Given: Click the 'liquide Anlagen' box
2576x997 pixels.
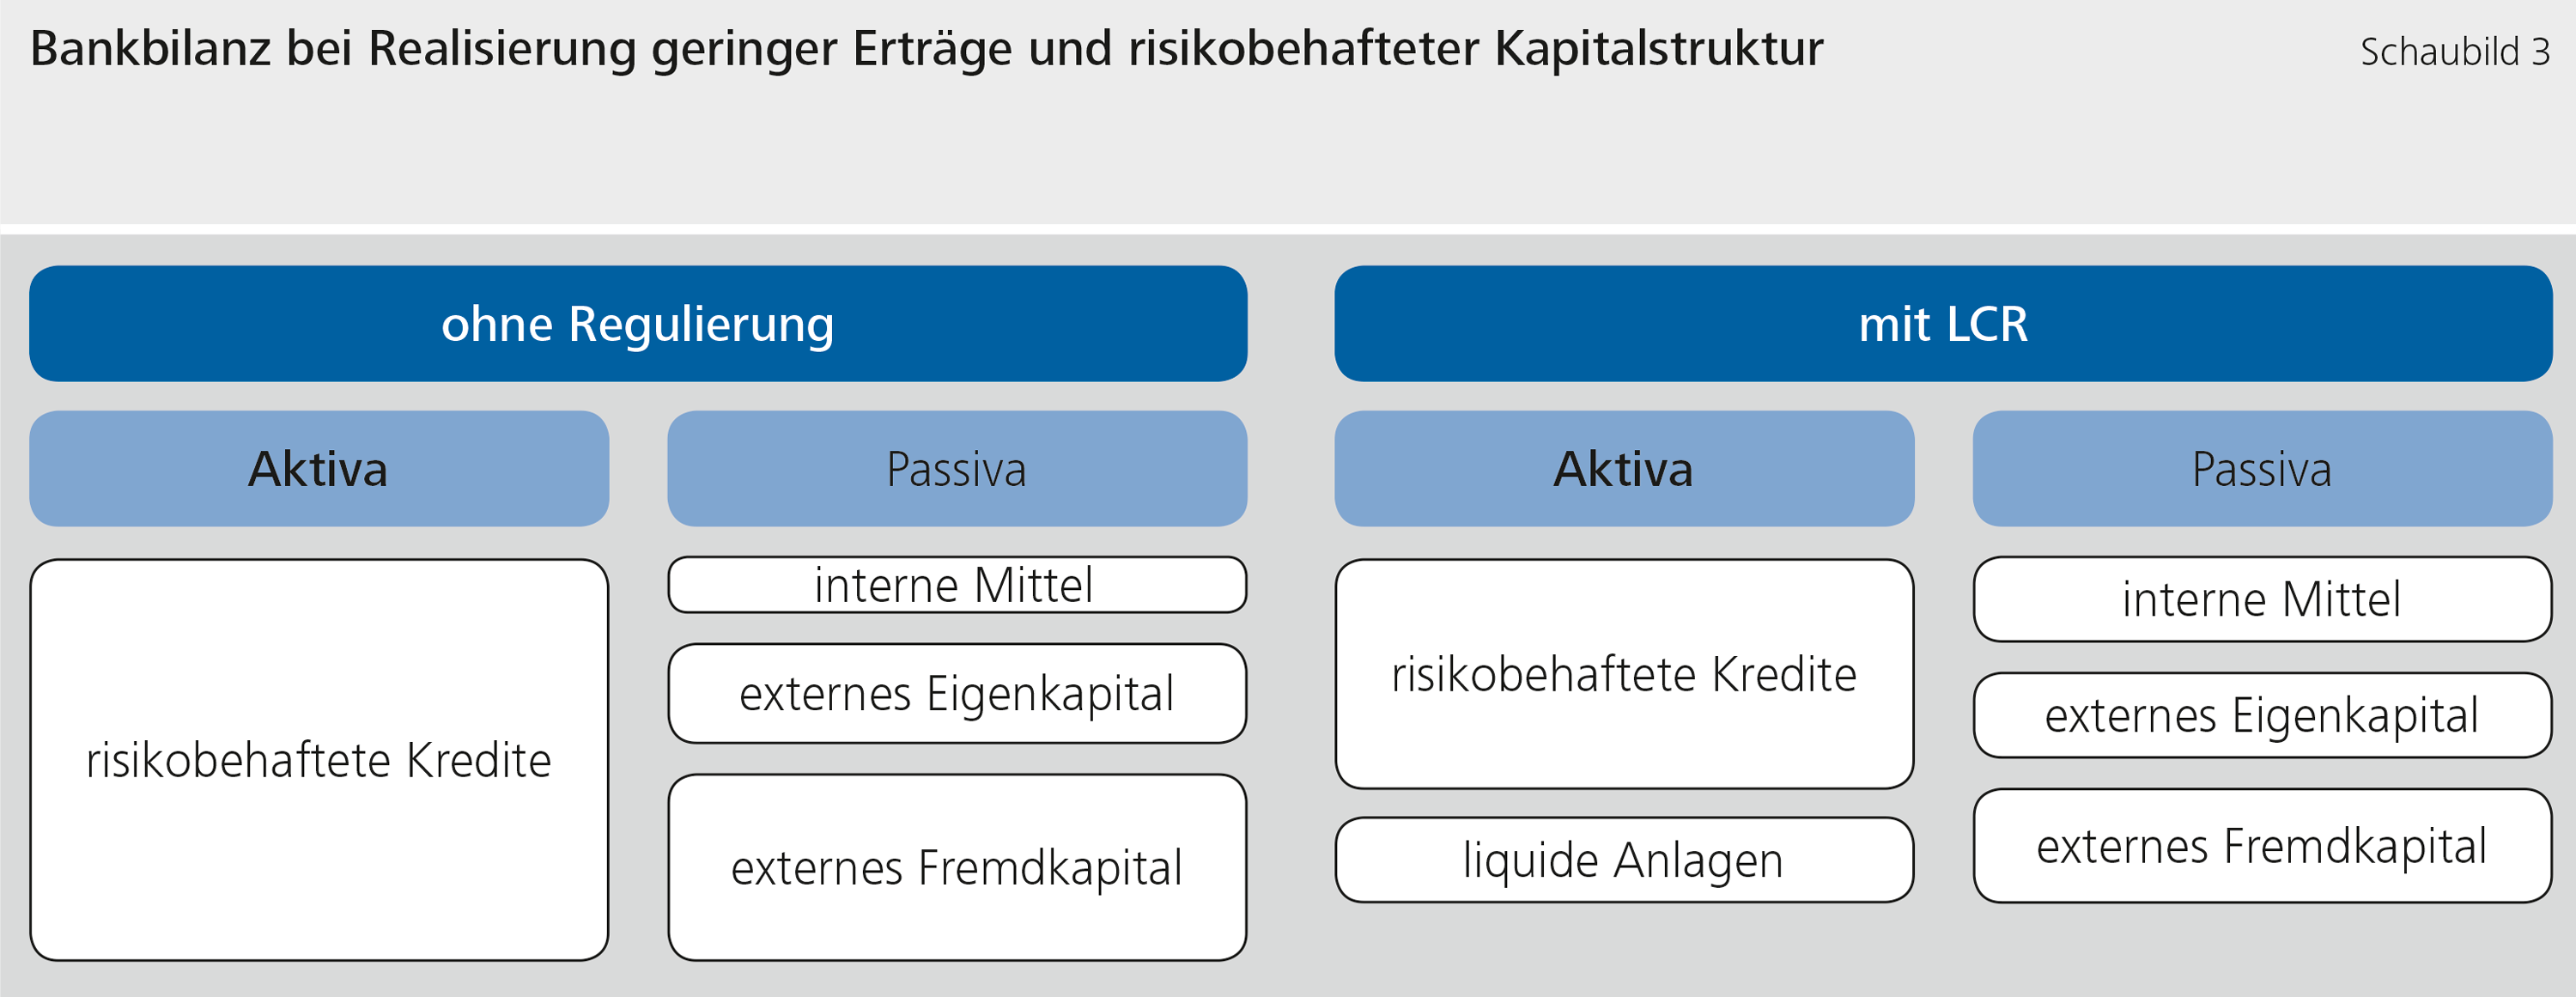Looking at the screenshot, I should coord(1624,860).
